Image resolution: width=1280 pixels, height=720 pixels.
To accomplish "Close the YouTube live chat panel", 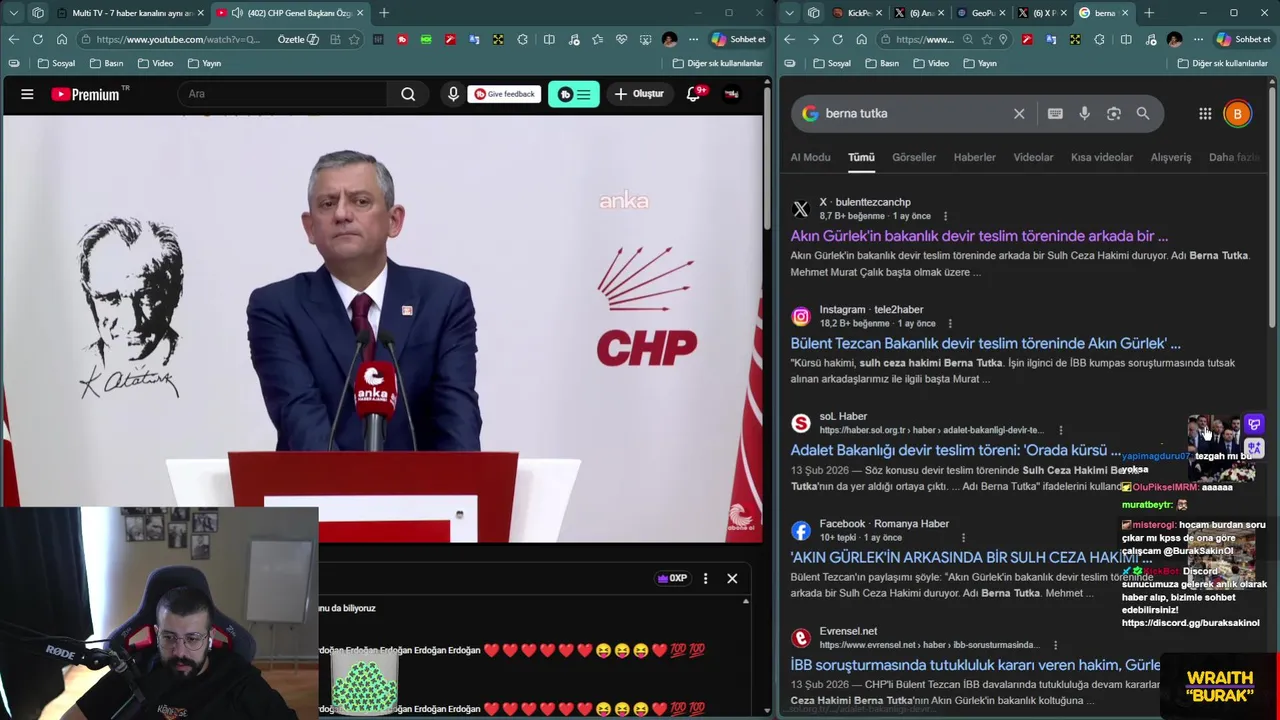I will (x=732, y=578).
